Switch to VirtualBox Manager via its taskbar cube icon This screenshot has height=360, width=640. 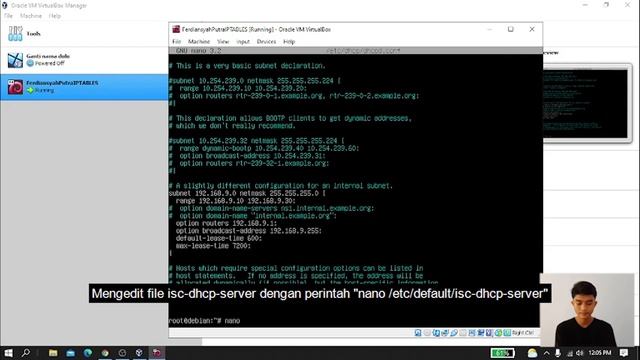click(x=139, y=353)
